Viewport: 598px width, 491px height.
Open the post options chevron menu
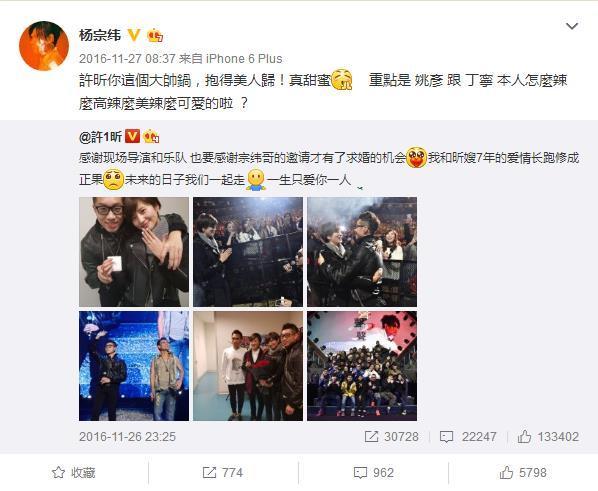coord(572,26)
